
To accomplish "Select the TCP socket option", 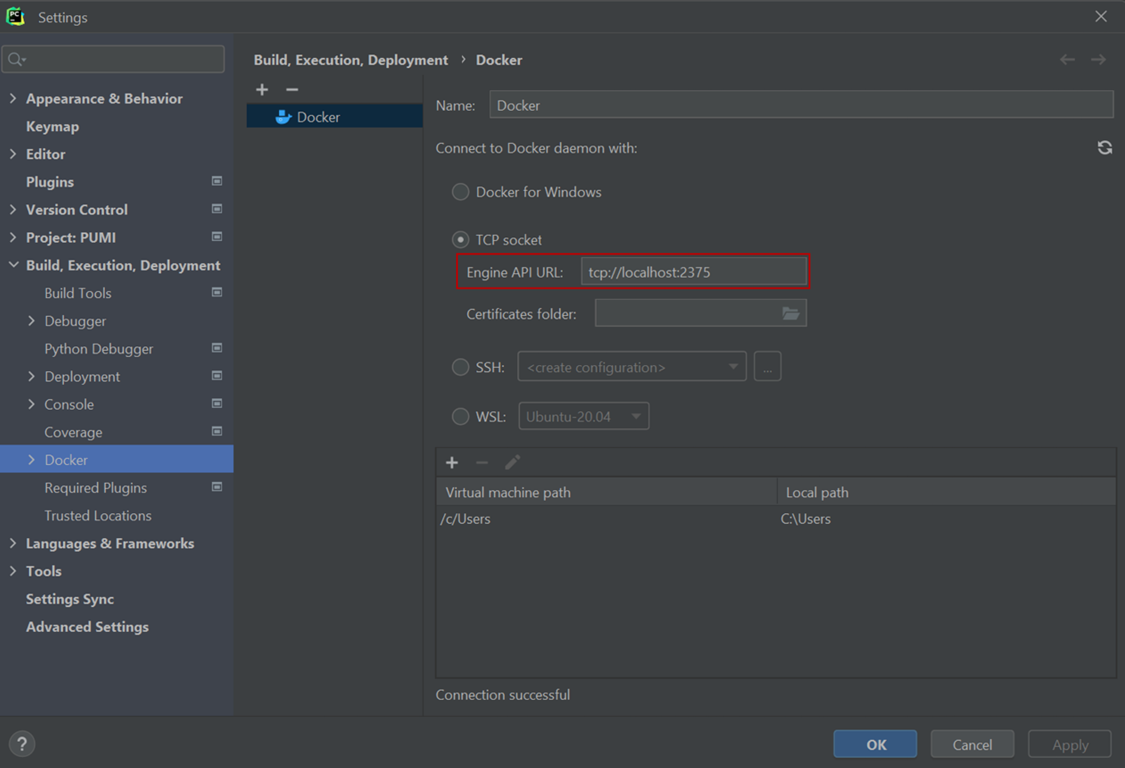I will click(x=461, y=240).
